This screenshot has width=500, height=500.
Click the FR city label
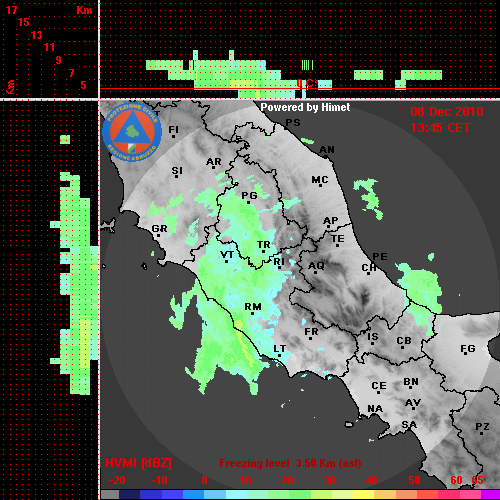[311, 332]
